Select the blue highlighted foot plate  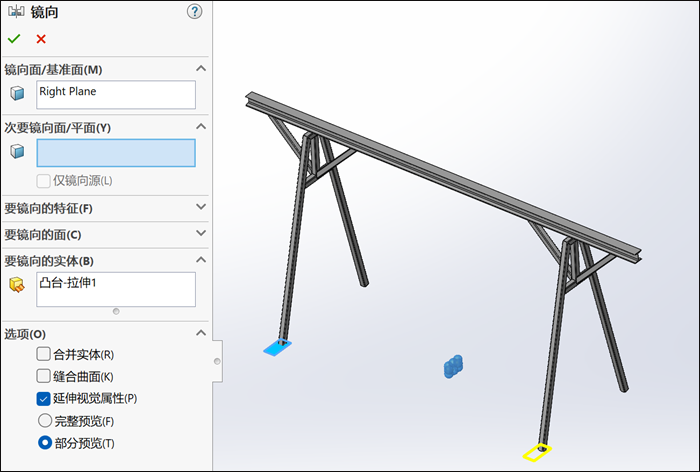click(x=277, y=347)
